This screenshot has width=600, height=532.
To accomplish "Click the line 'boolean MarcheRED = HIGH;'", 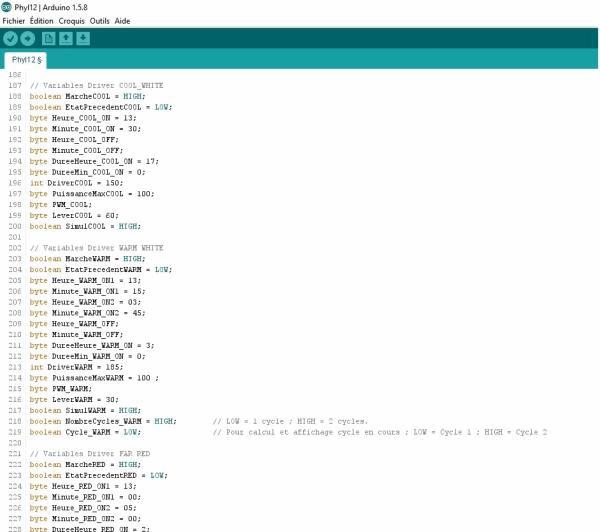I will (85, 465).
